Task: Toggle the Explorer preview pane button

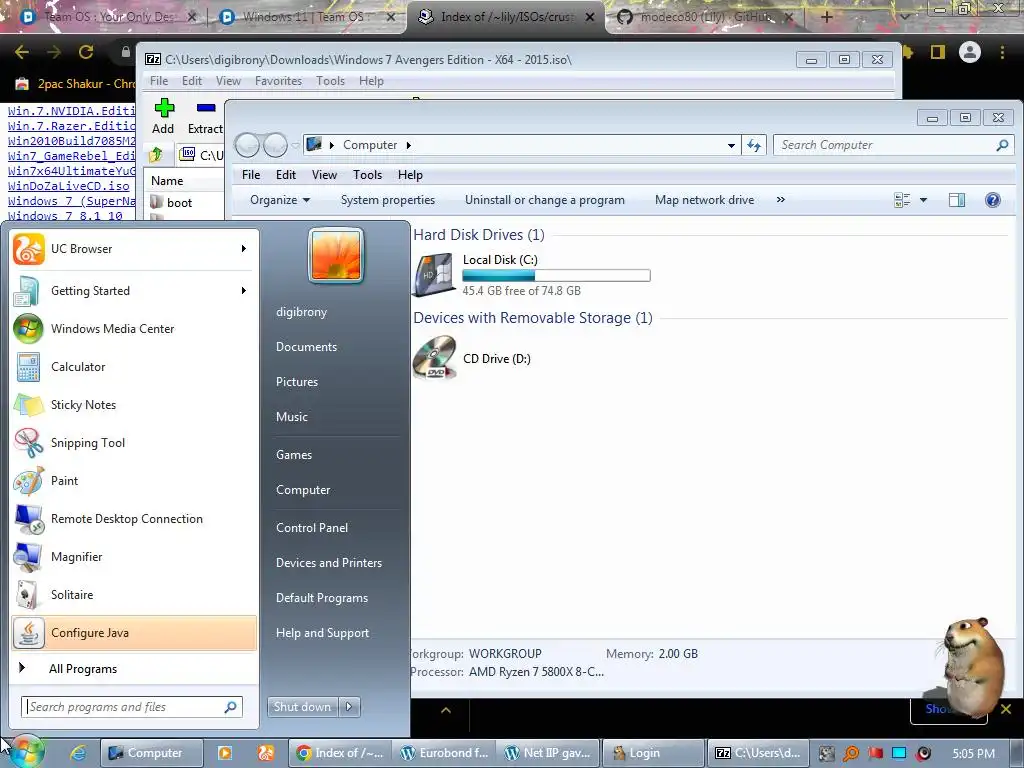Action: [957, 200]
